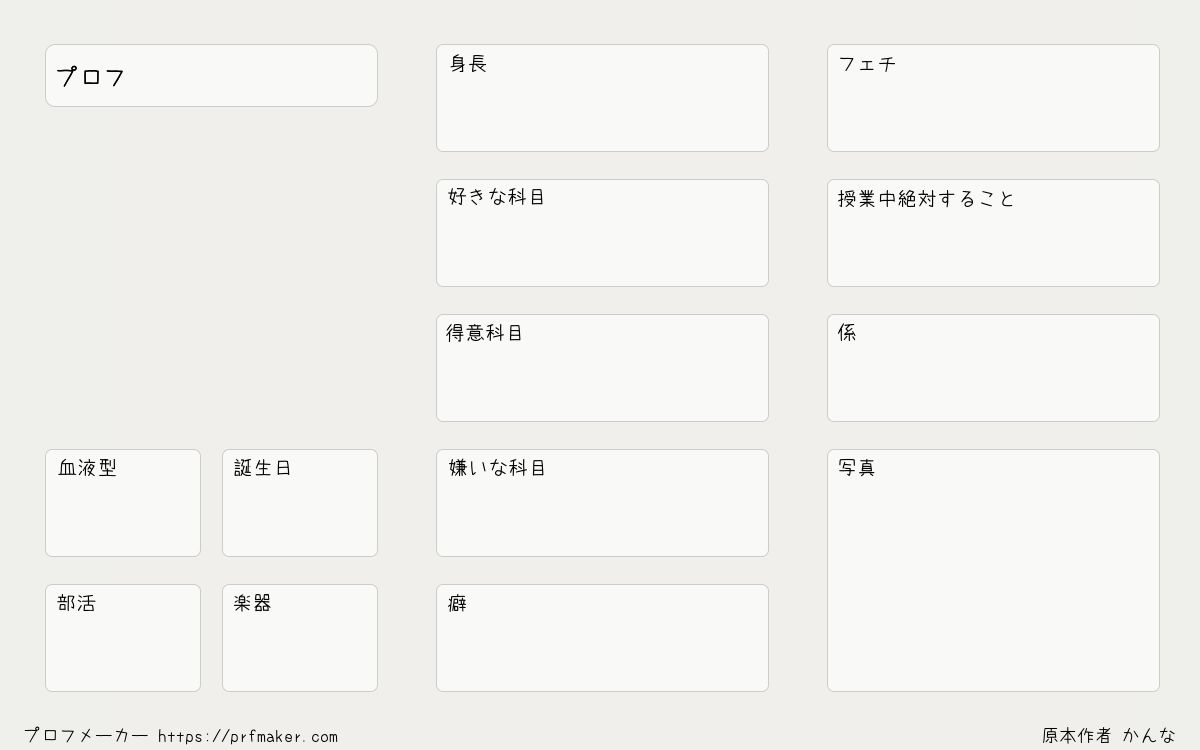The width and height of the screenshot is (1200, 750).
Task: Select the 部活 box
Action: (x=123, y=638)
